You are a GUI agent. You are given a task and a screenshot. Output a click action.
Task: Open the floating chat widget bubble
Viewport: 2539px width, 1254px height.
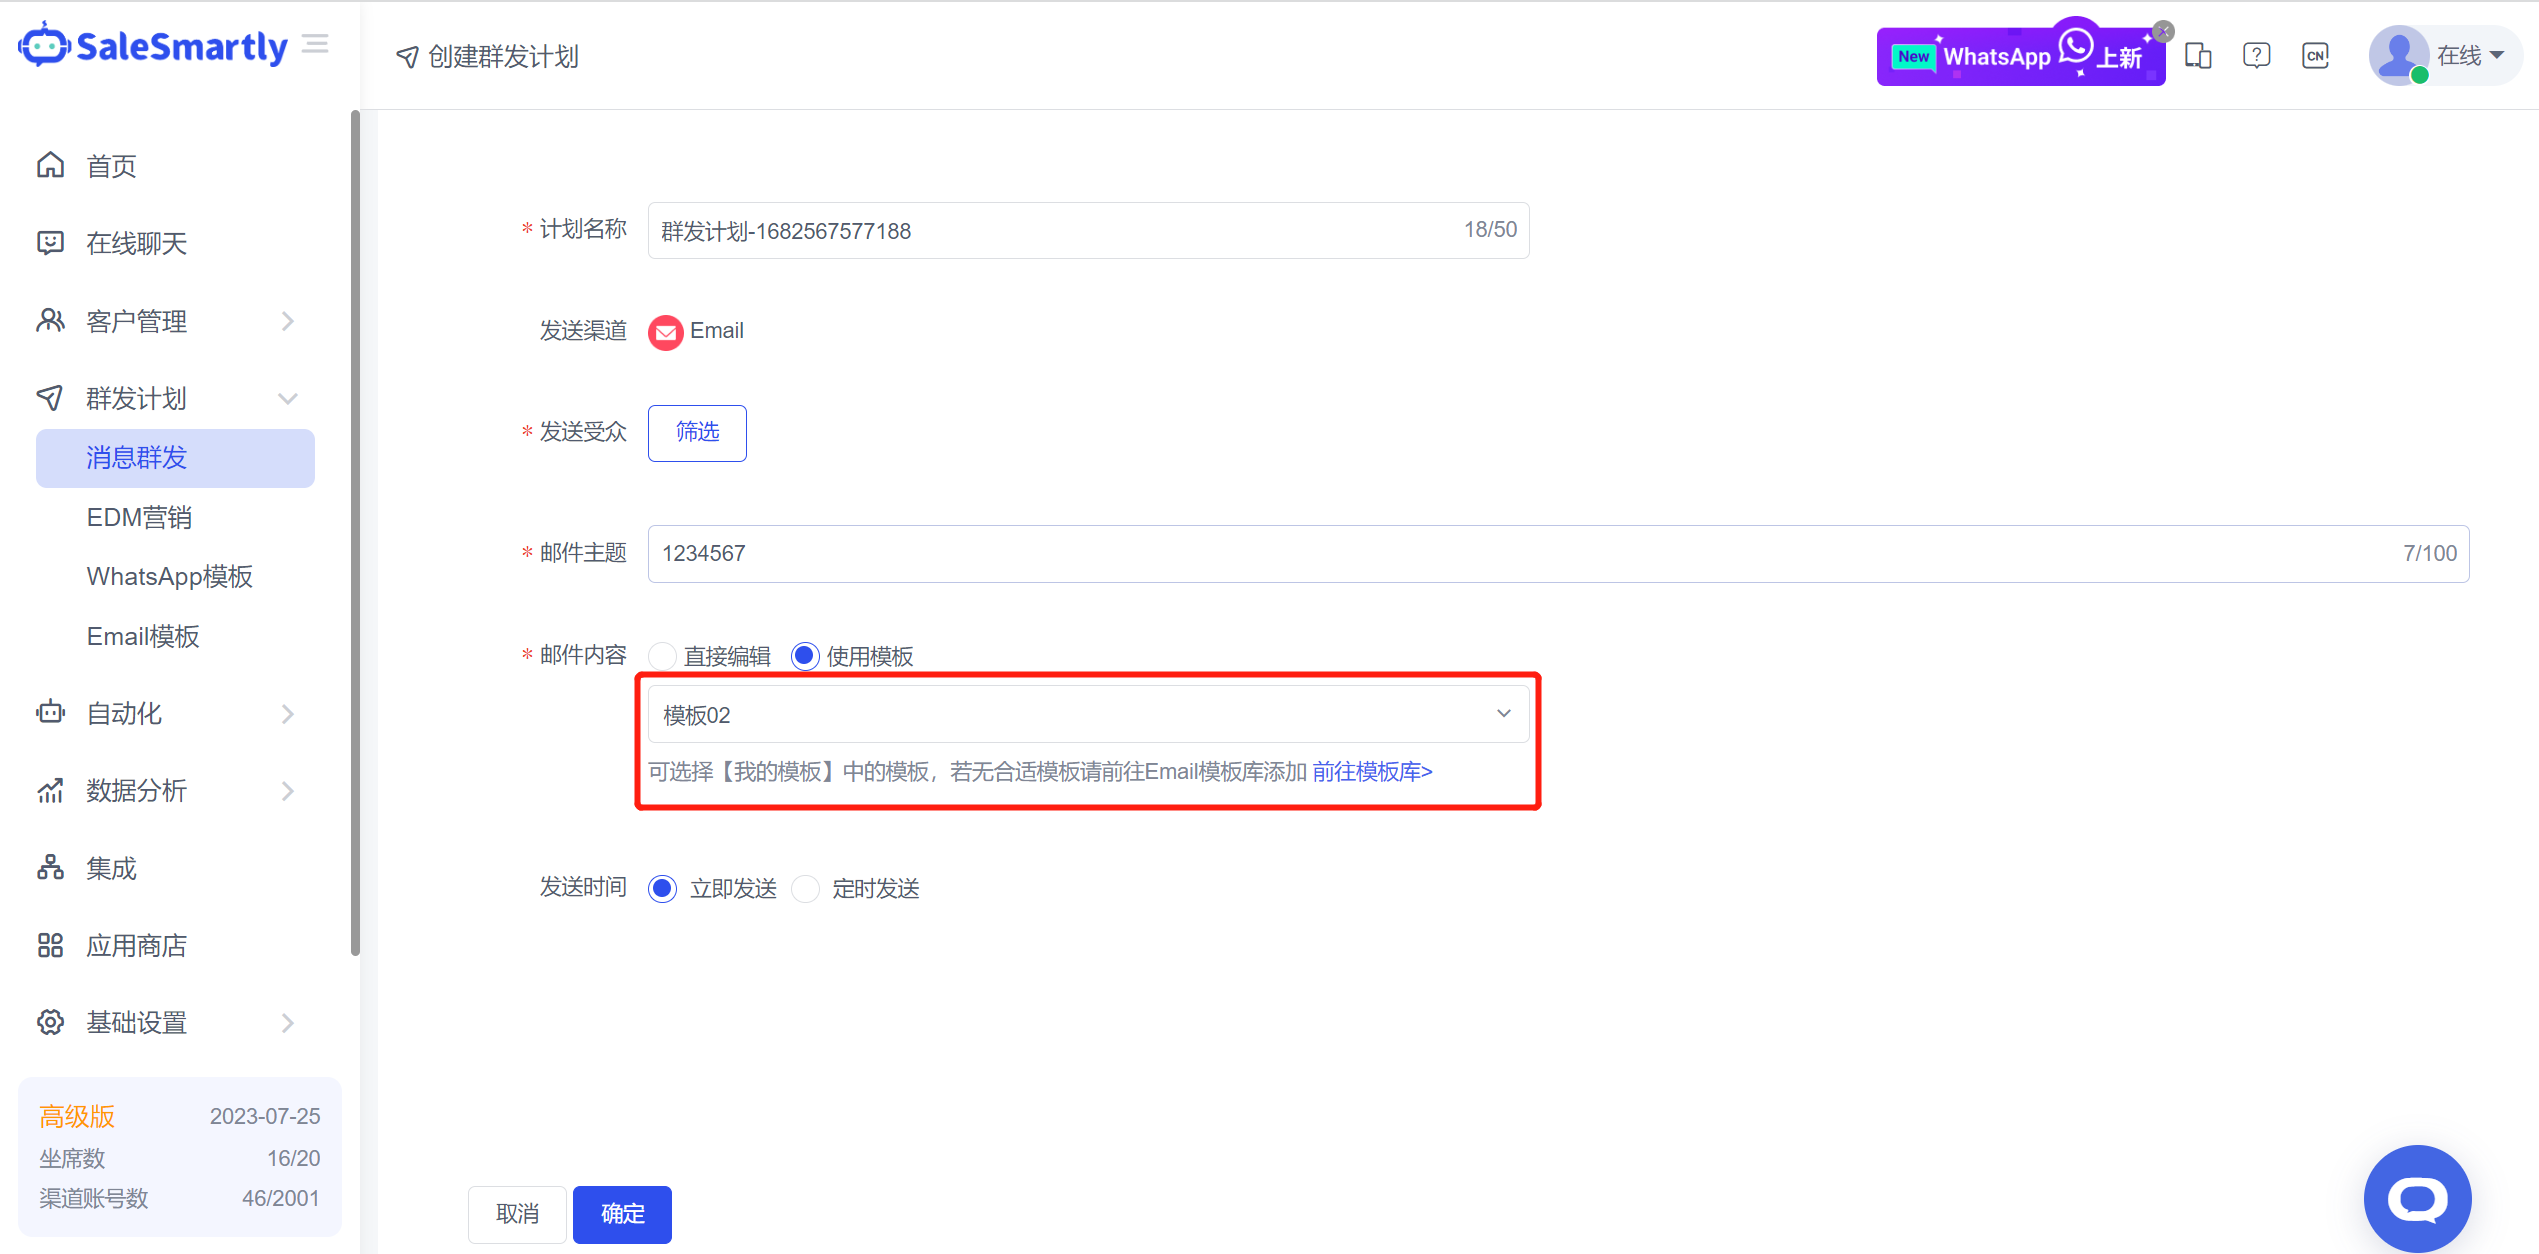coord(2416,1197)
